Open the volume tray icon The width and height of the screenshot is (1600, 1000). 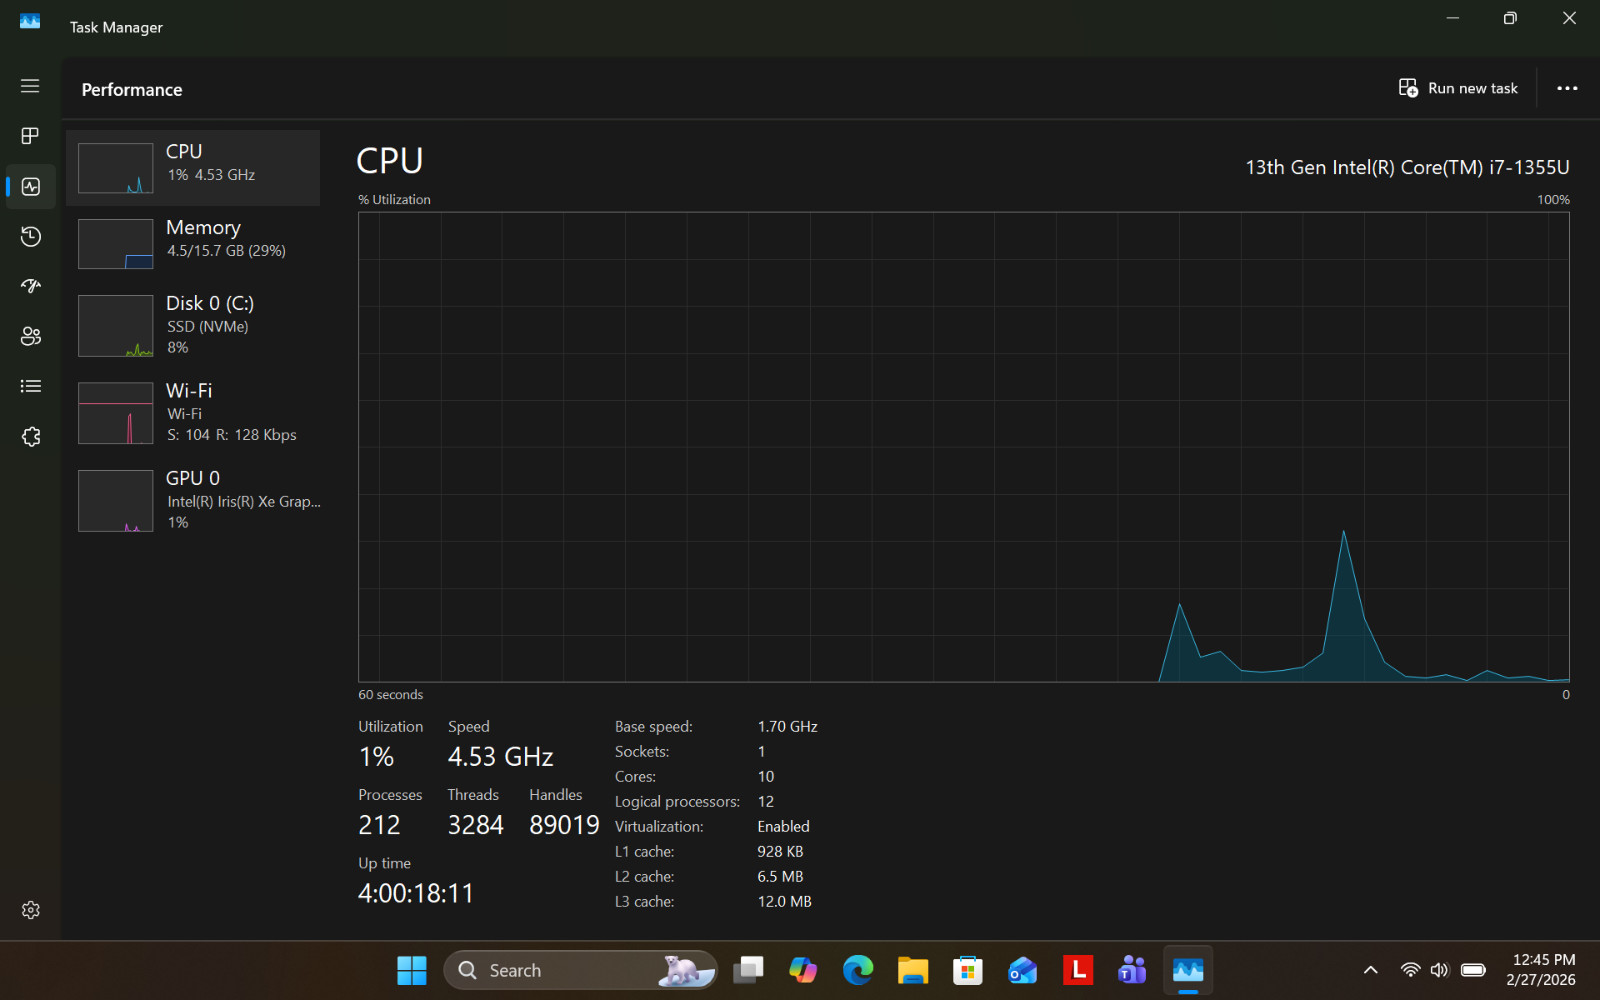pyautogui.click(x=1440, y=970)
